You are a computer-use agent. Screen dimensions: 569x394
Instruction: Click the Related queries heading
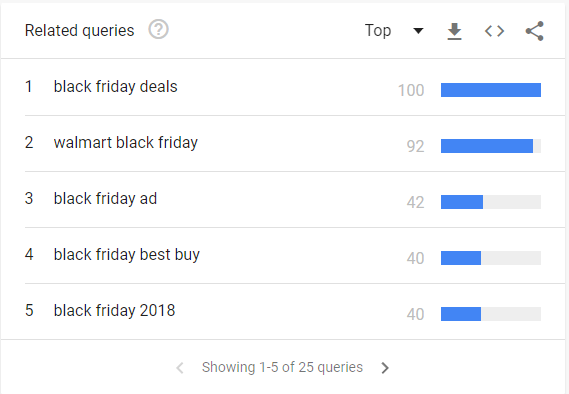(79, 31)
